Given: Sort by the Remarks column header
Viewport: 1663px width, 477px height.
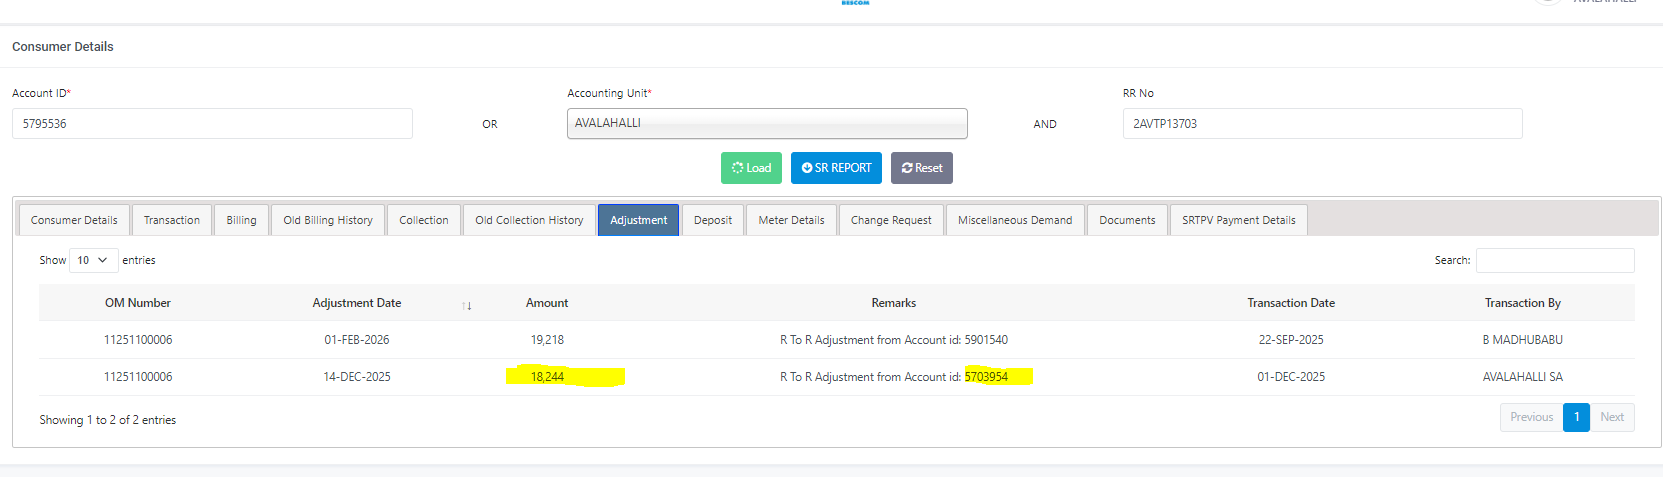Looking at the screenshot, I should point(894,303).
